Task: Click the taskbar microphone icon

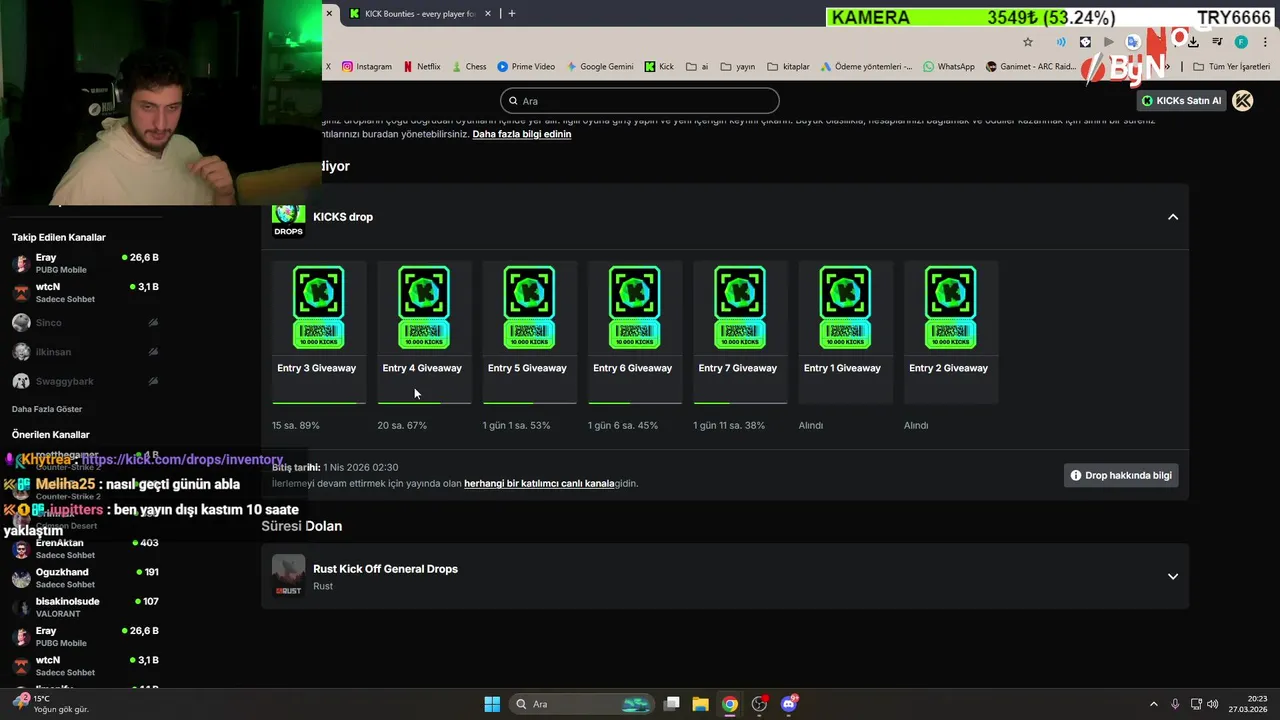Action: point(1175,704)
